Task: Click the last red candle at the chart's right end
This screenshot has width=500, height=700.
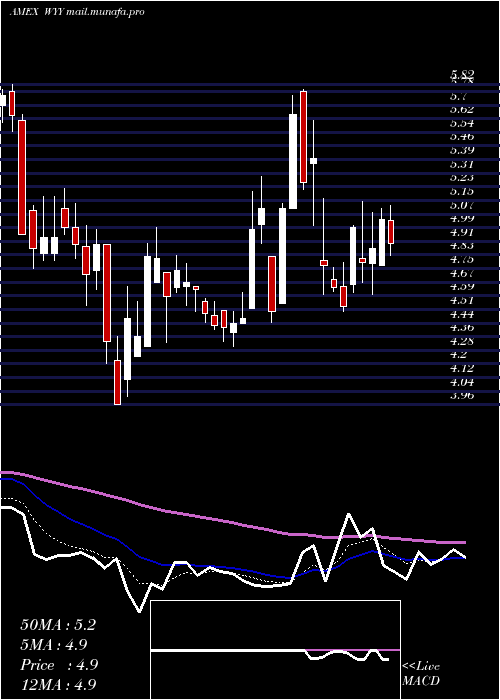Action: tap(391, 232)
